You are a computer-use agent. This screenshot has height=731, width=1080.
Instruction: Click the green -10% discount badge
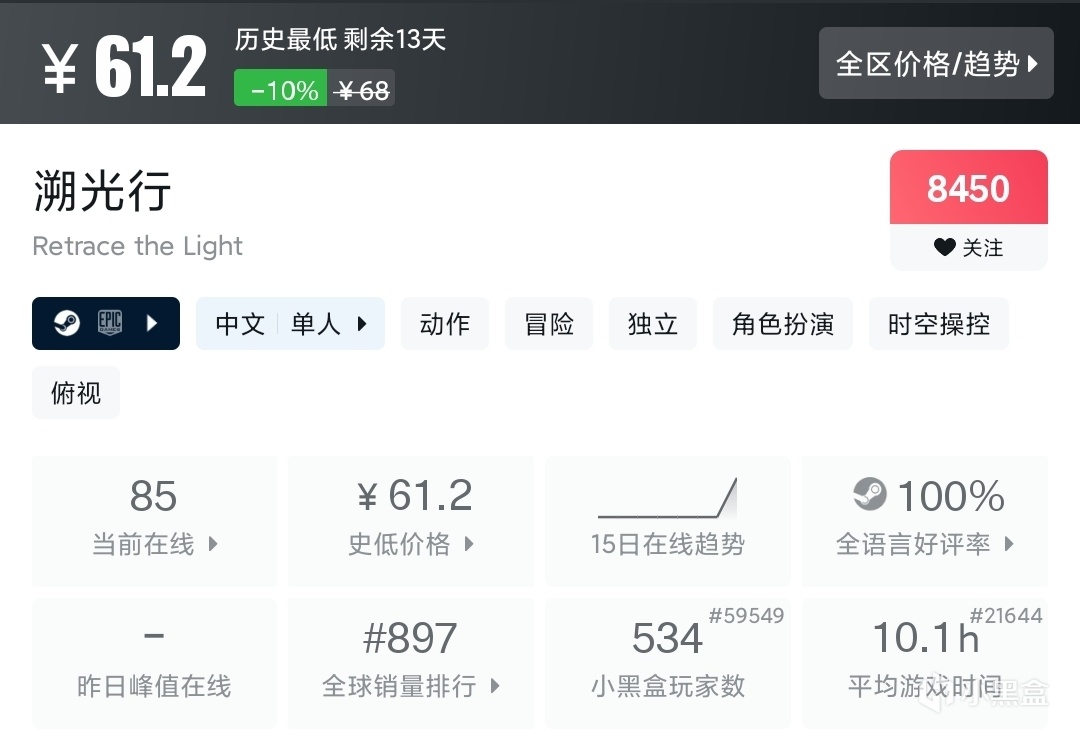click(x=280, y=90)
